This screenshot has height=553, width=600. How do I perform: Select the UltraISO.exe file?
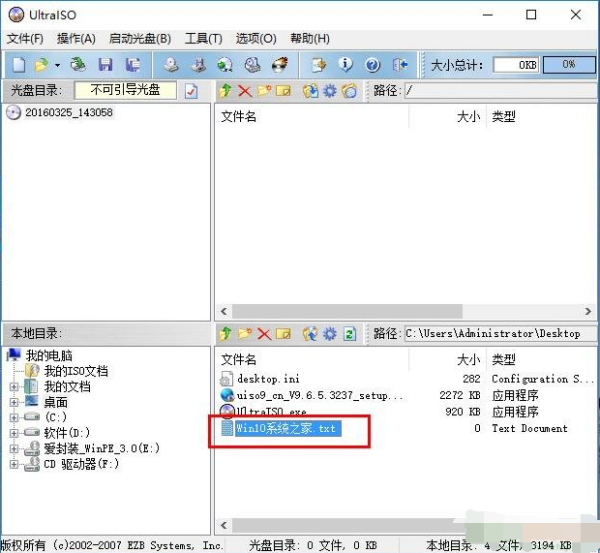271,412
